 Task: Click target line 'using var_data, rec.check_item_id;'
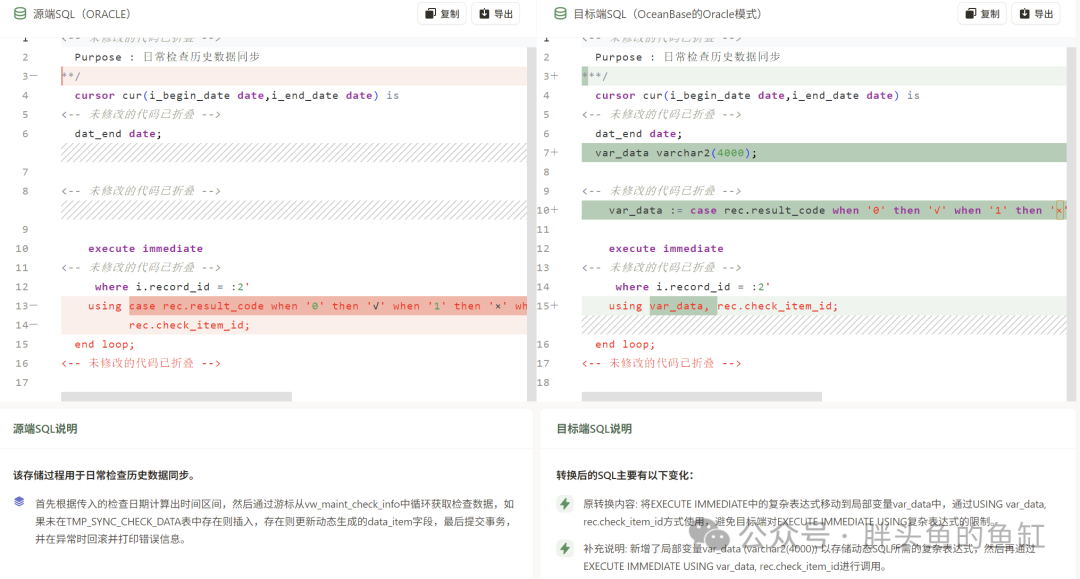click(824, 306)
